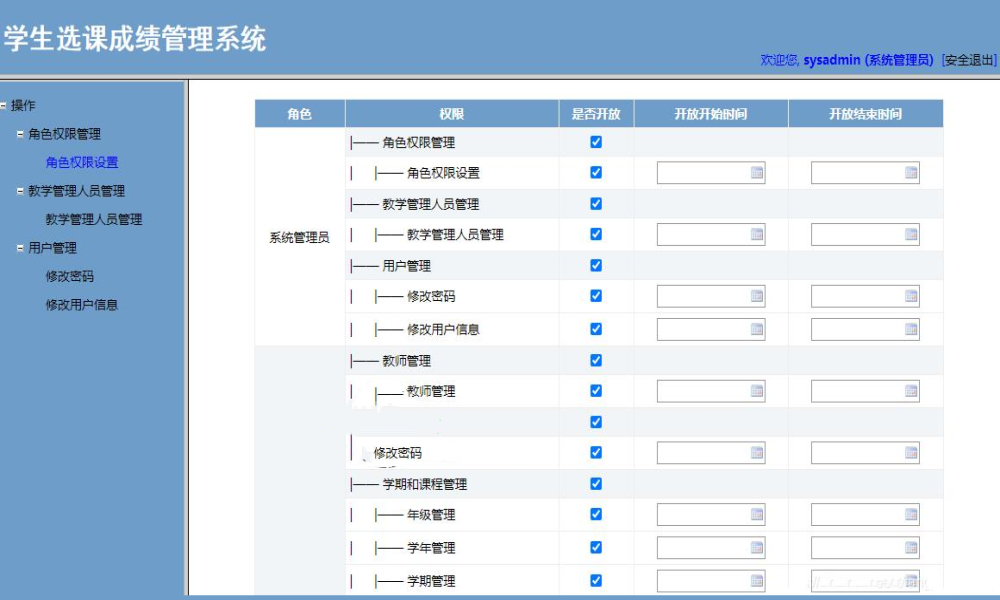Image resolution: width=1000 pixels, height=600 pixels.
Task: Toggle the 学期和课程管理 open checkbox
Action: tap(596, 484)
